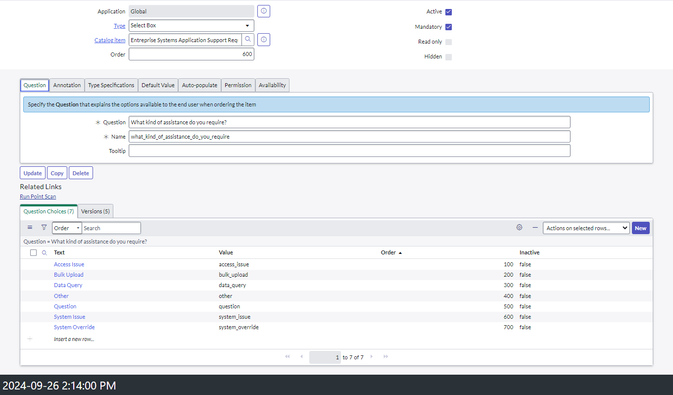
Task: Open the System Override choice
Action: [74, 327]
